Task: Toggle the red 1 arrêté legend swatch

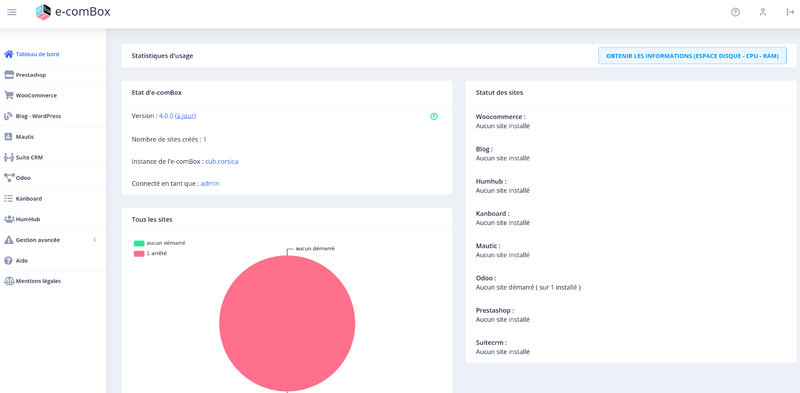Action: click(x=139, y=253)
